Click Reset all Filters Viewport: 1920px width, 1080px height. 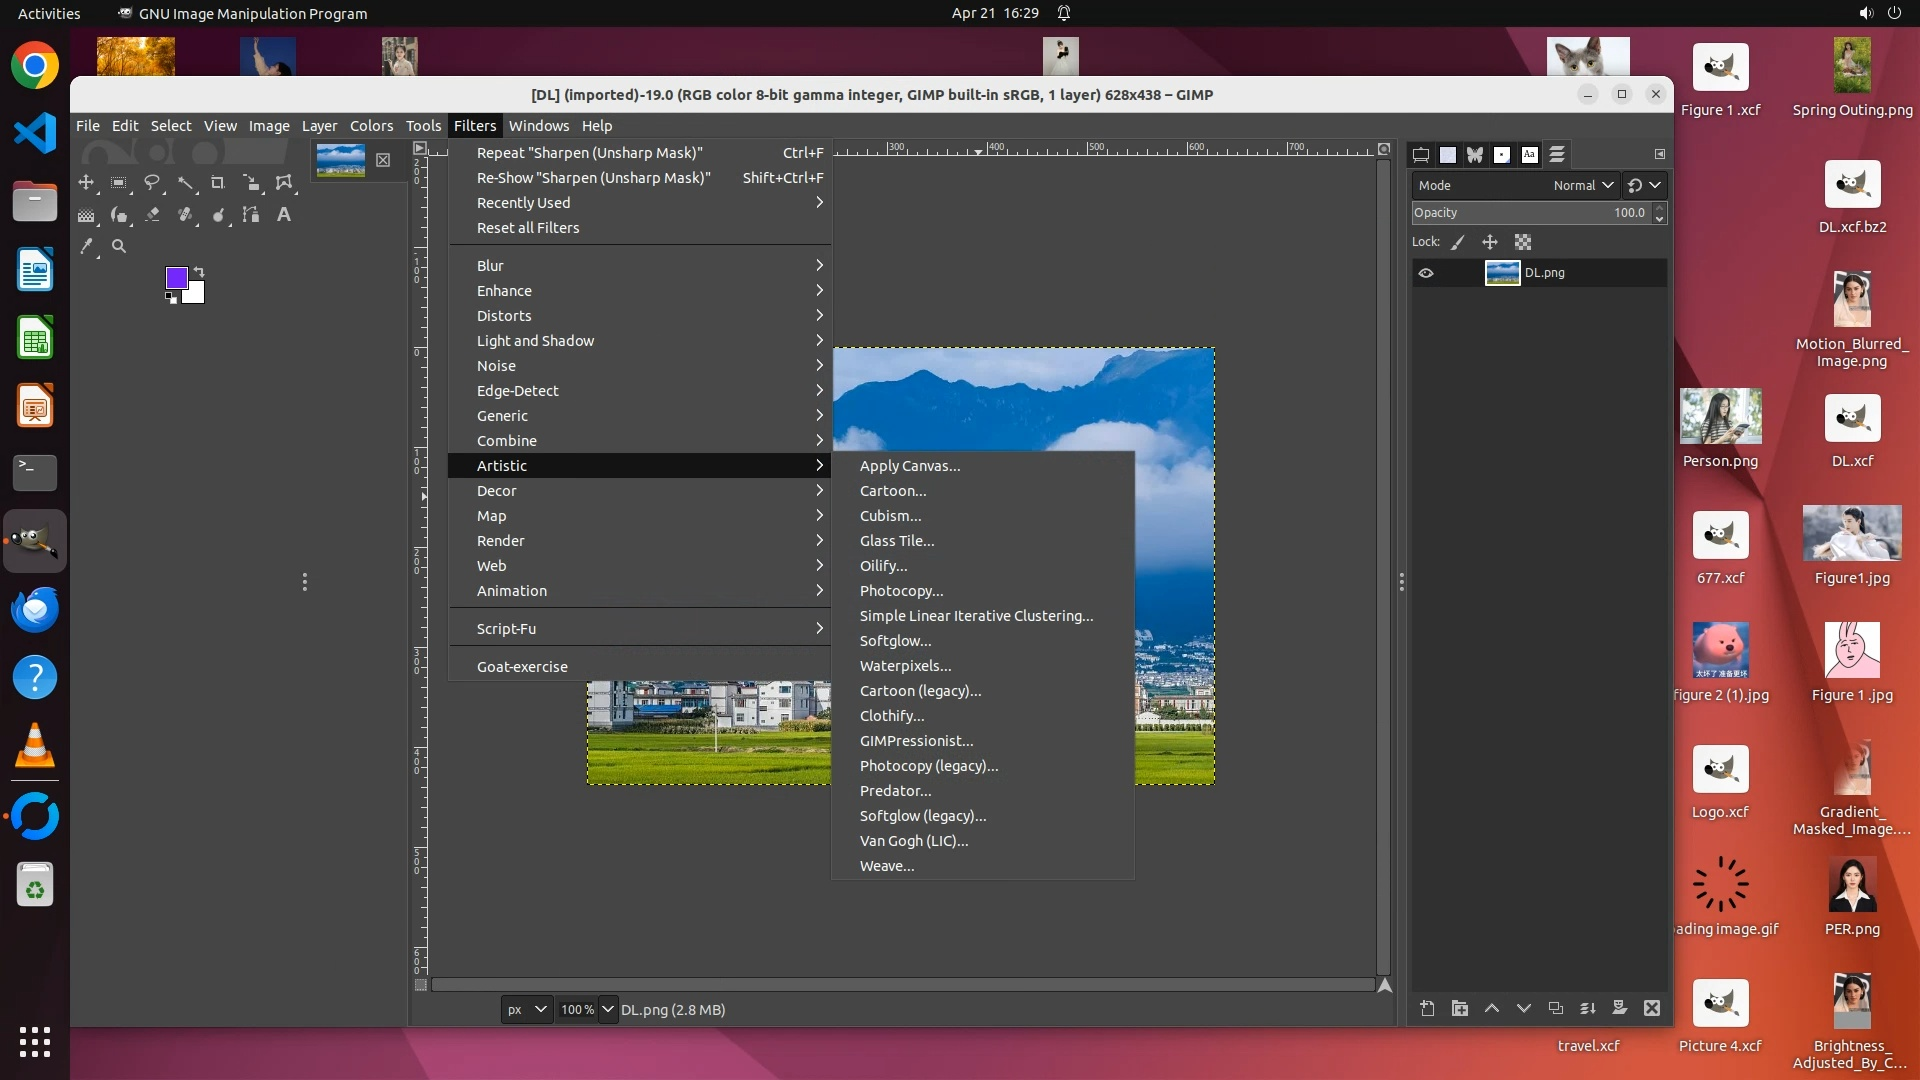(527, 228)
